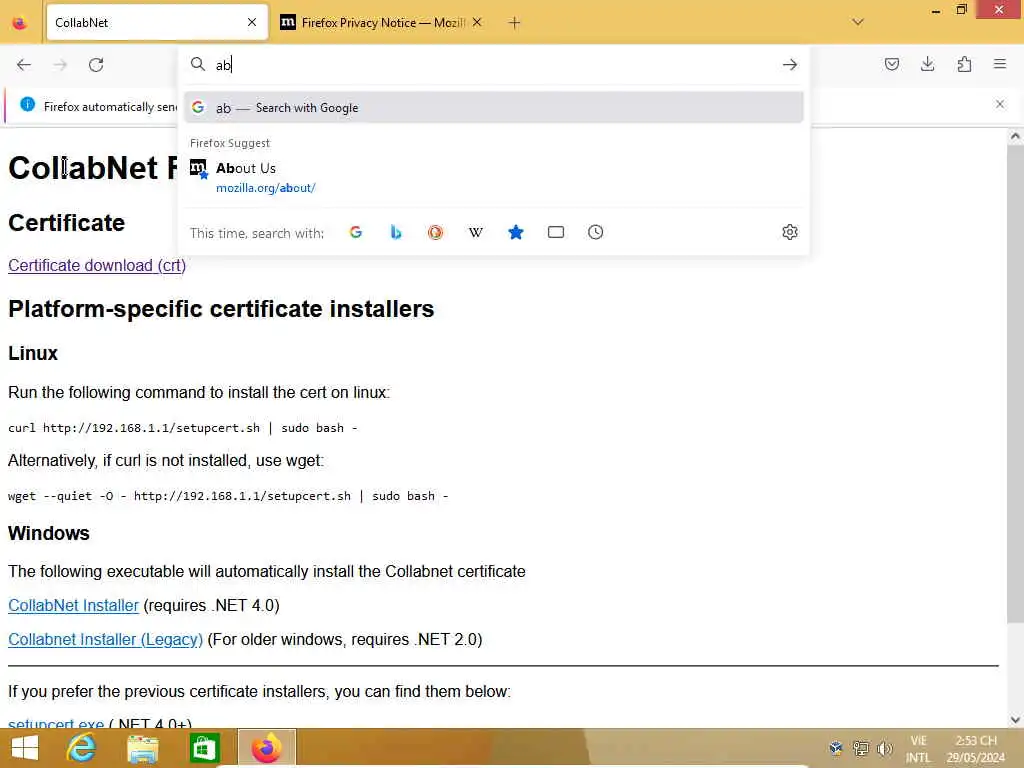The image size is (1024, 768).
Task: Switch to the CollabNet tab
Action: (157, 22)
